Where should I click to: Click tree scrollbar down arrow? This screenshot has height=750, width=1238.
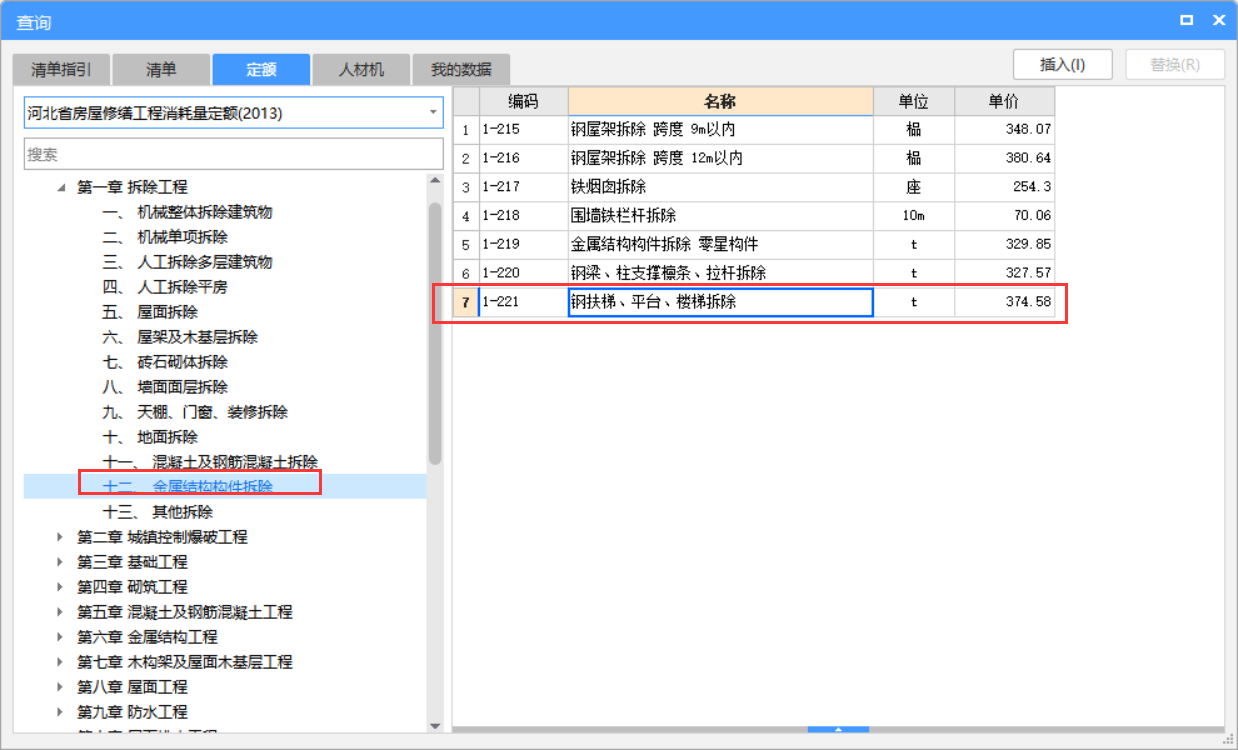435,726
